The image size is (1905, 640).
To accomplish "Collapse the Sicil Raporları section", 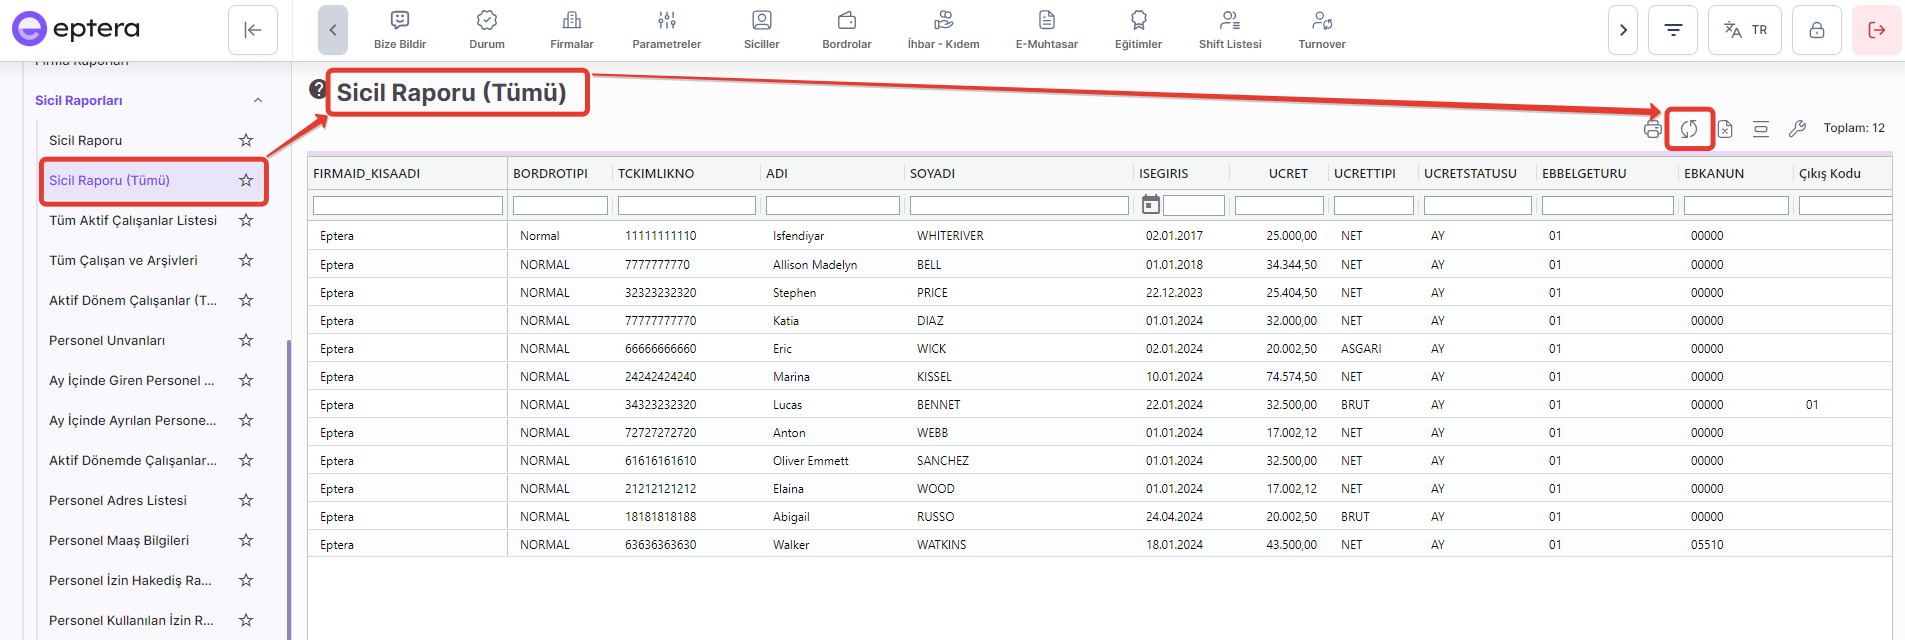I will point(258,100).
